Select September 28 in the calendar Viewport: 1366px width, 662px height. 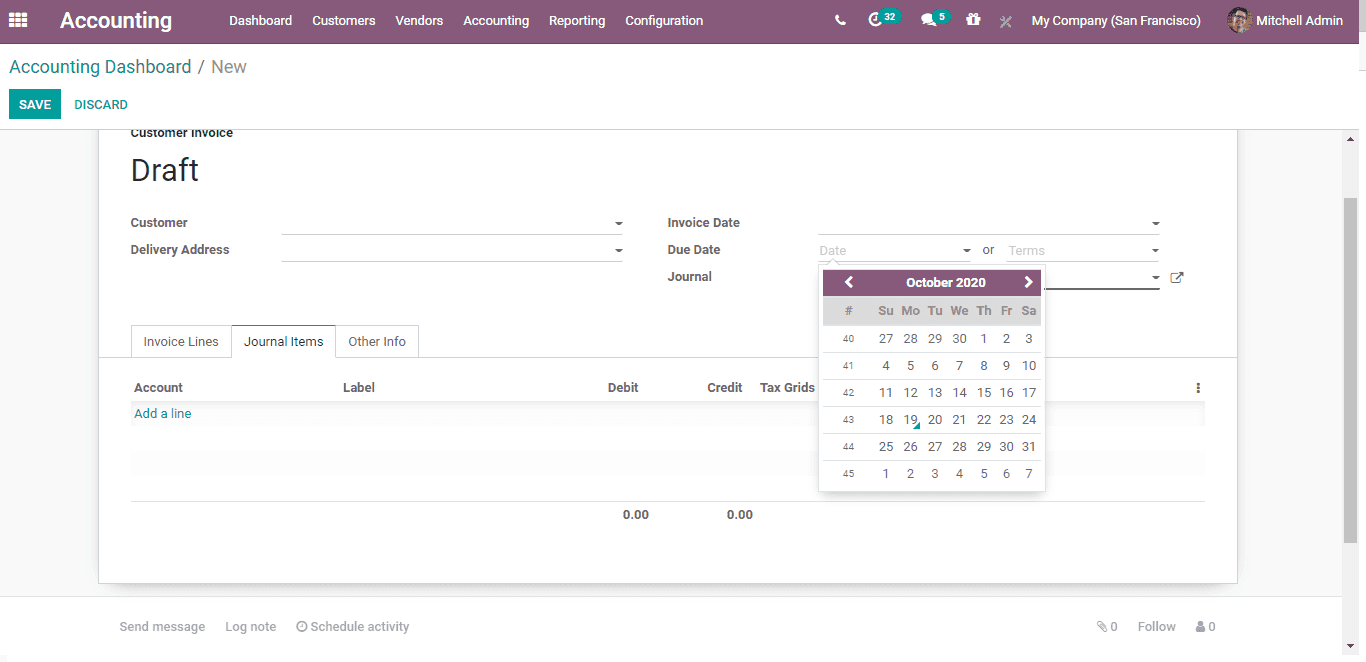pyautogui.click(x=910, y=339)
